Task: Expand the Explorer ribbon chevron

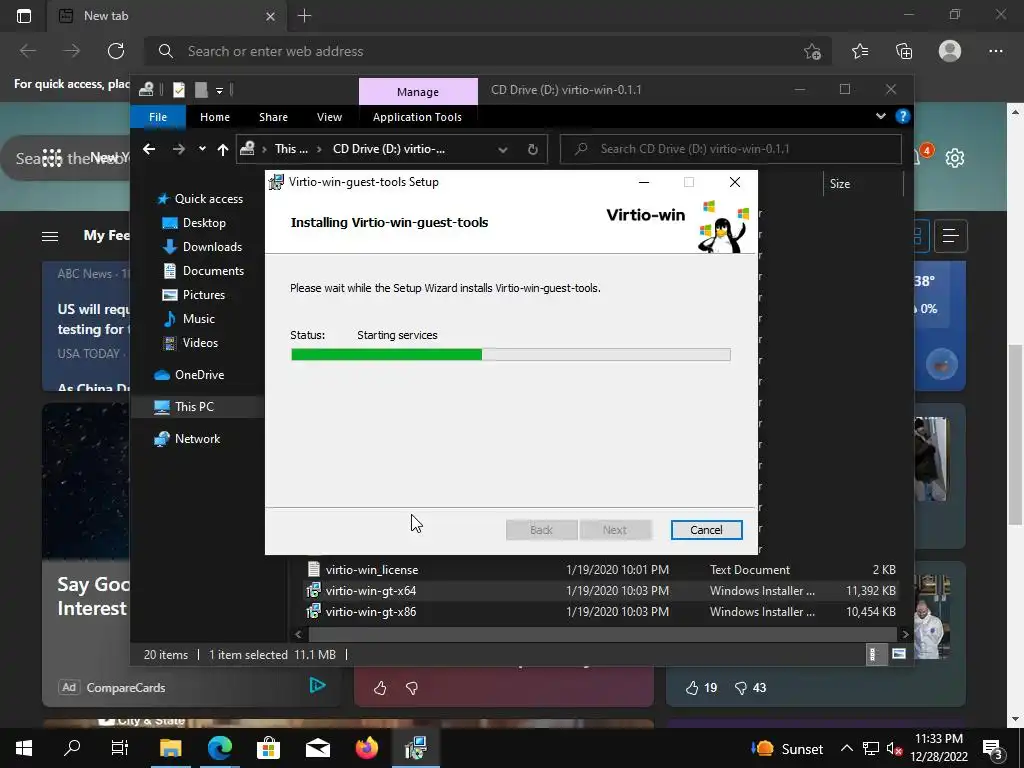Action: pos(880,116)
